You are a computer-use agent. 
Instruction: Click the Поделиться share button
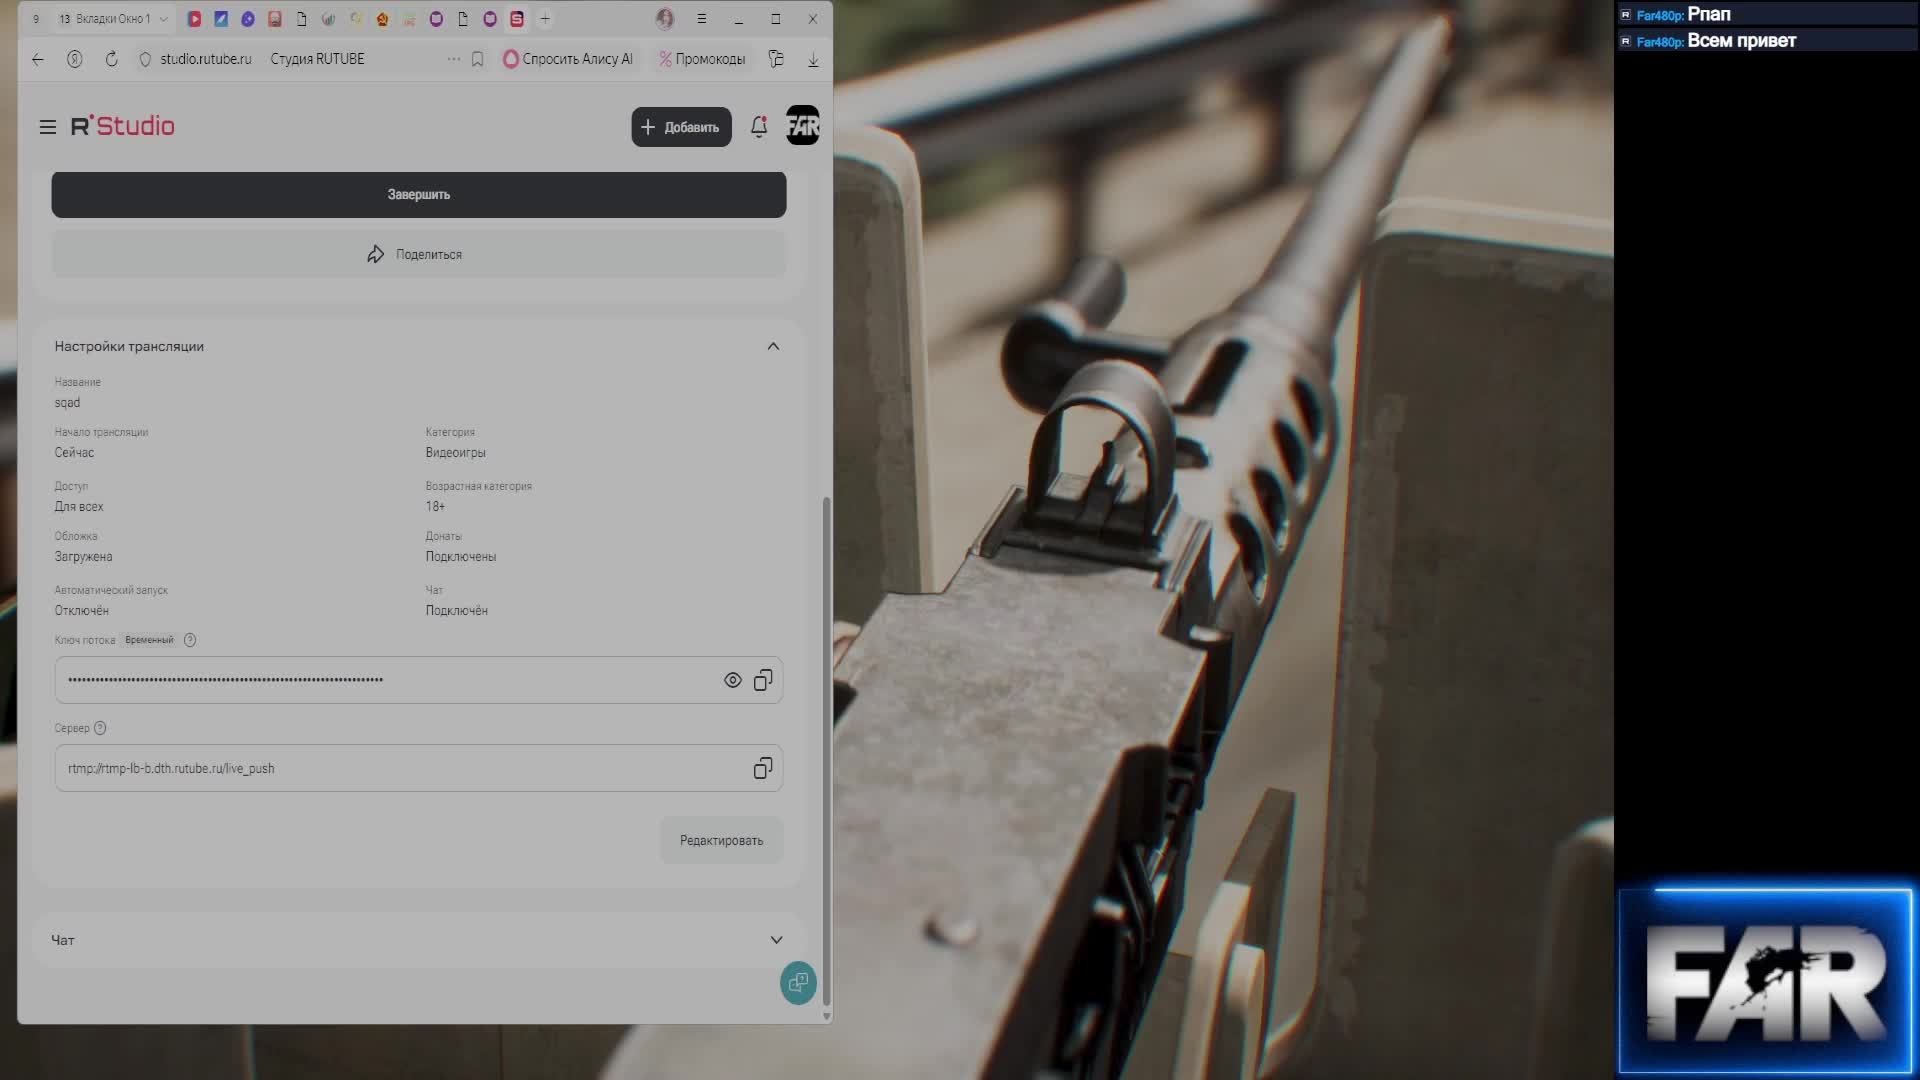click(x=418, y=254)
